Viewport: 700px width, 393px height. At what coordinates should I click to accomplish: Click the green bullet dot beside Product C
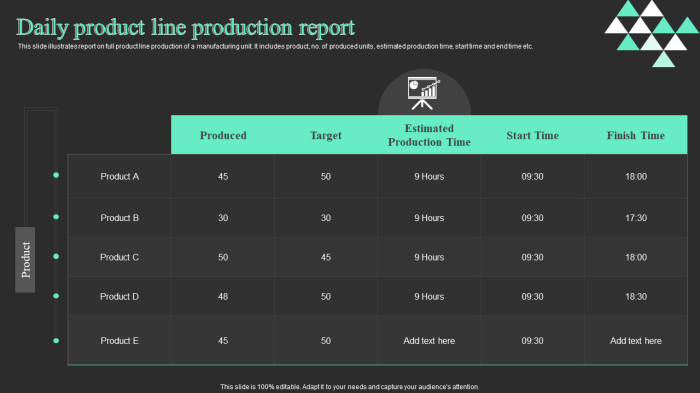[x=56, y=256]
